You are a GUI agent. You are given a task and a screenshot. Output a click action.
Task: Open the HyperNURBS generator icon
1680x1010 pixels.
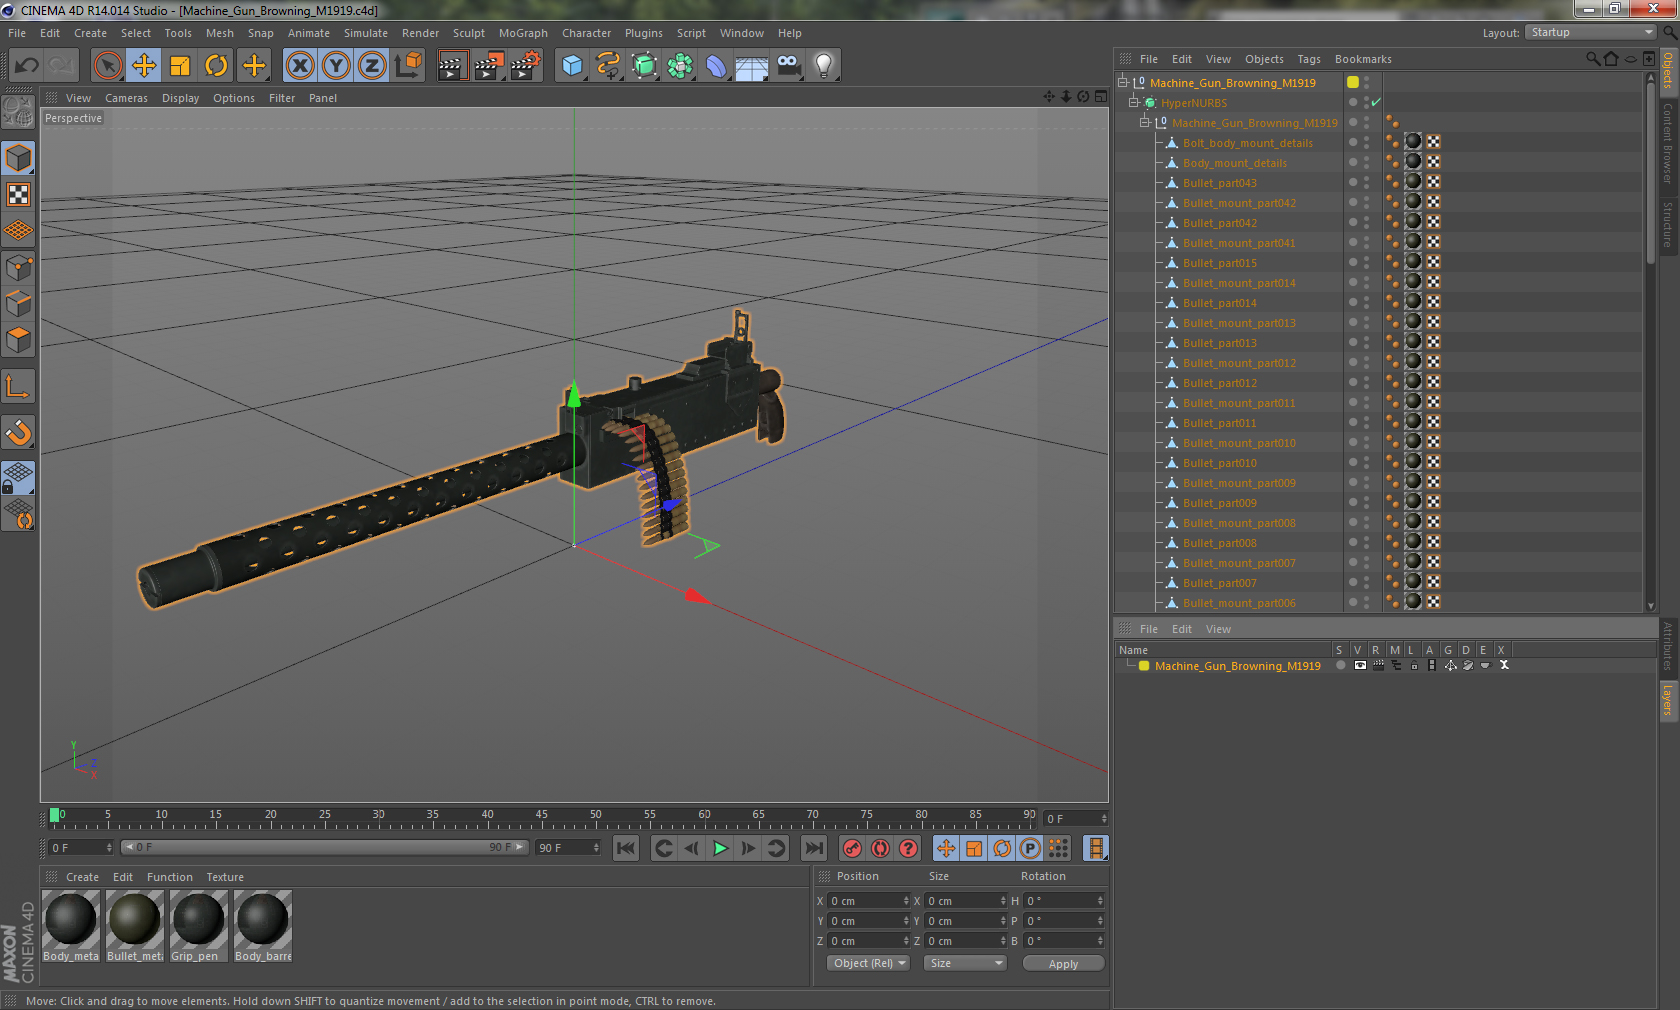[645, 66]
